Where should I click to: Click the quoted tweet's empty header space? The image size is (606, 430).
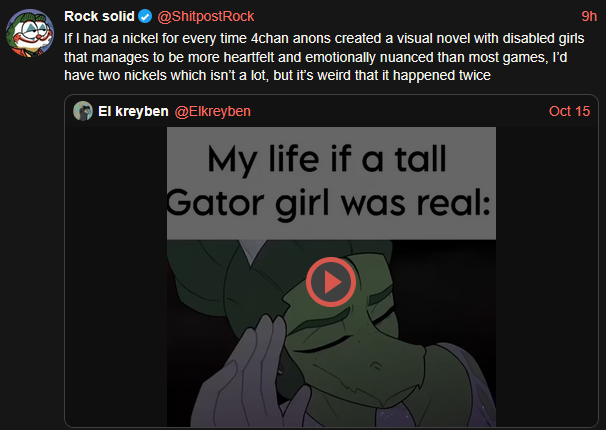tap(400, 110)
